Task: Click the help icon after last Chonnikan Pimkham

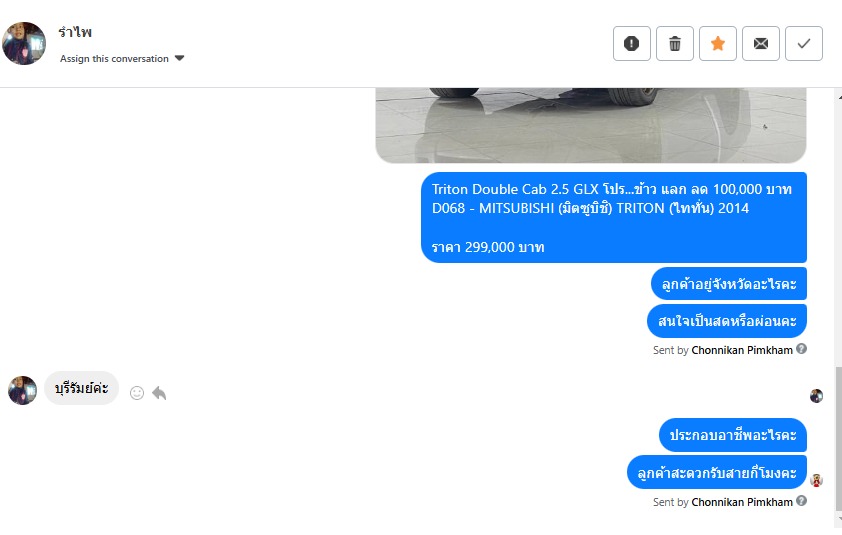Action: tap(801, 501)
